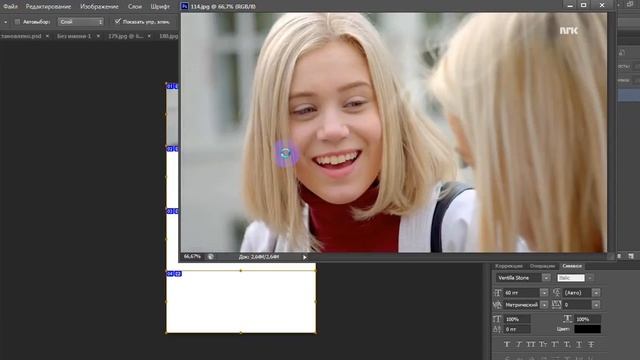The width and height of the screenshot is (640, 360).
Task: Click the baseline shift 0 пт field
Action: coord(518,329)
